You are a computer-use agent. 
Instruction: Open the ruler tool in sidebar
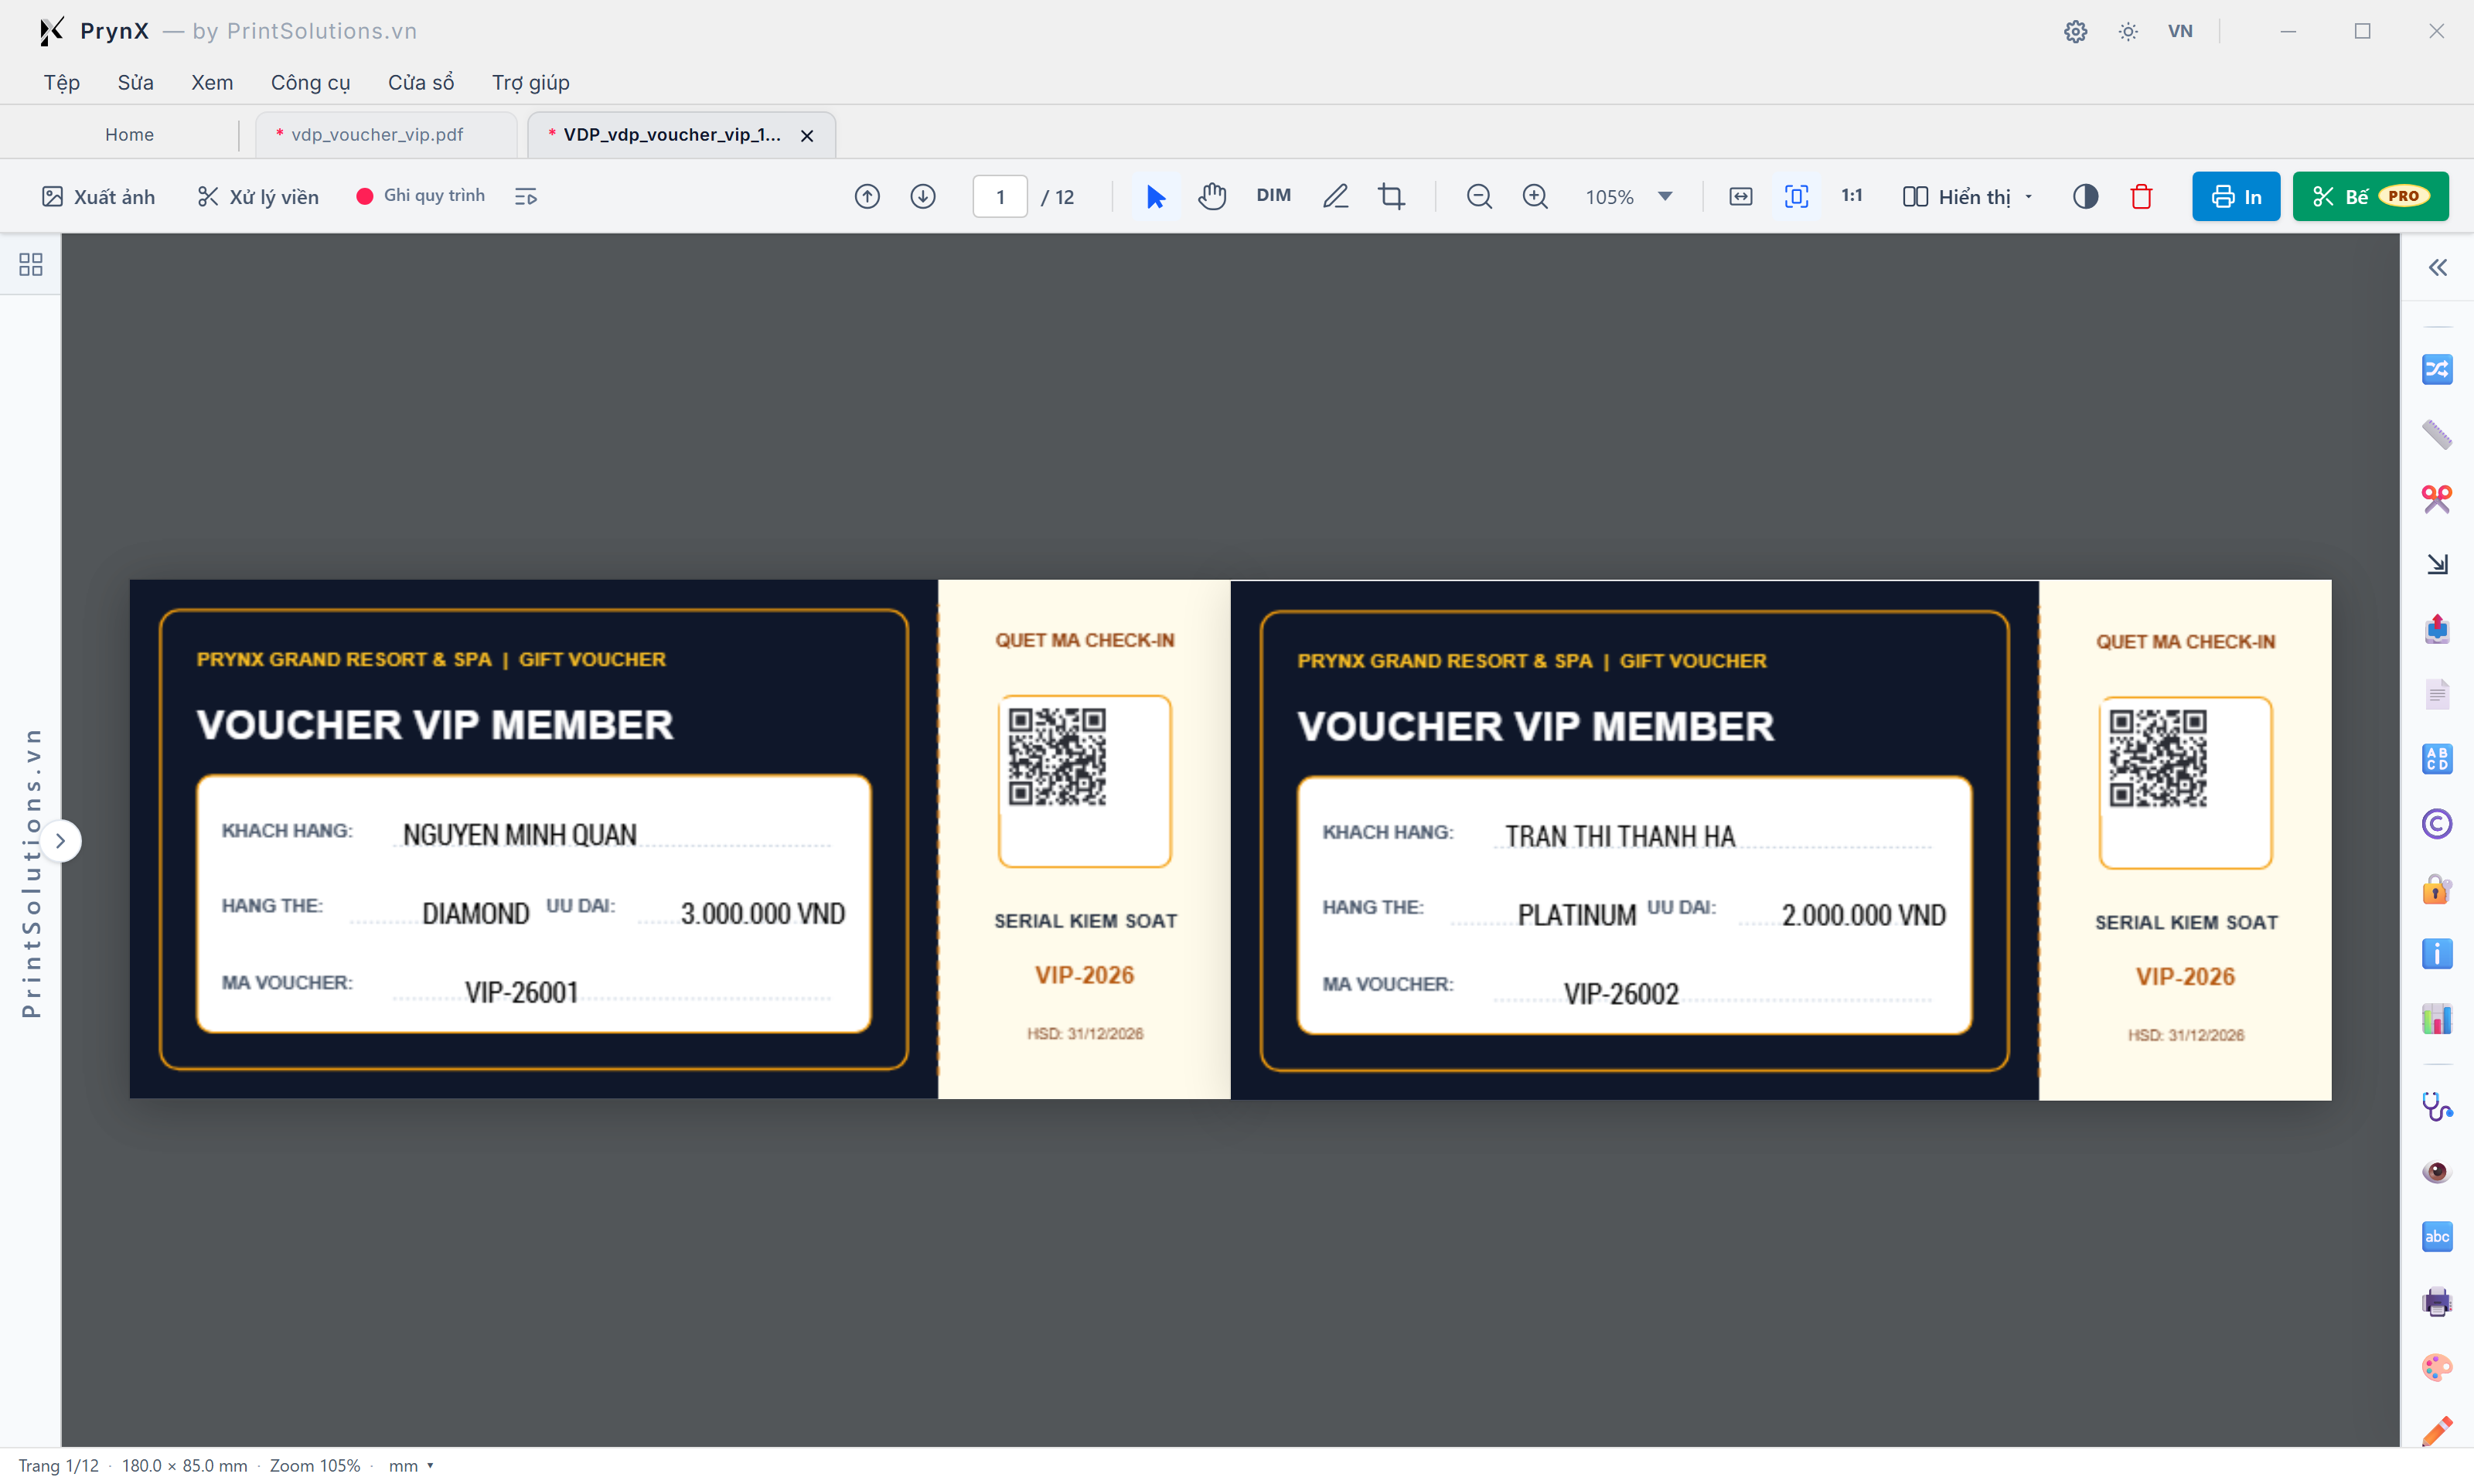coord(2437,434)
